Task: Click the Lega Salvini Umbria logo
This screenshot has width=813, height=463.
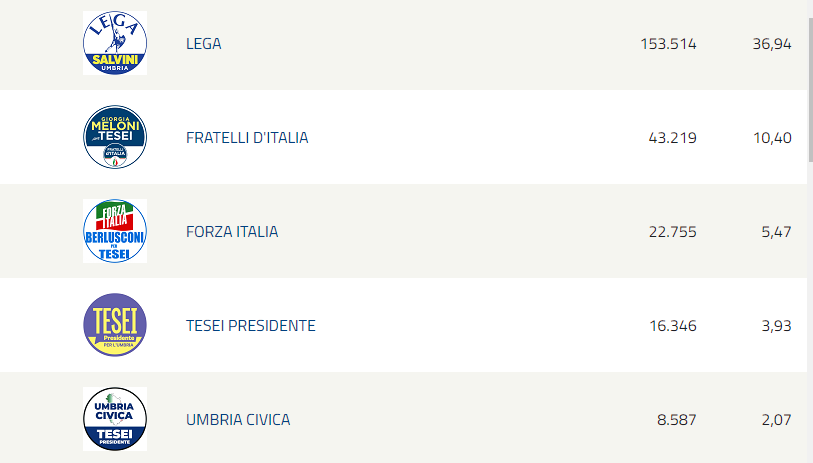Action: pyautogui.click(x=115, y=43)
